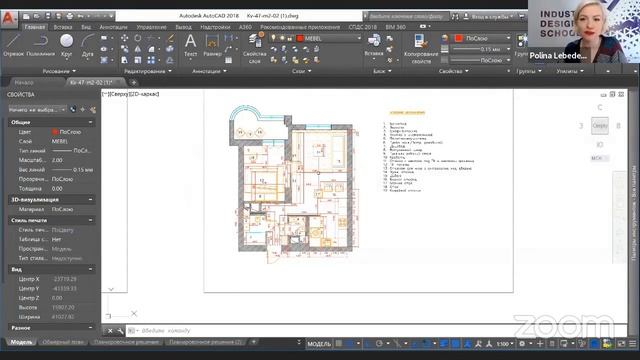Open the selection dropdown in Свойства palette
The image size is (640, 360).
pos(37,109)
